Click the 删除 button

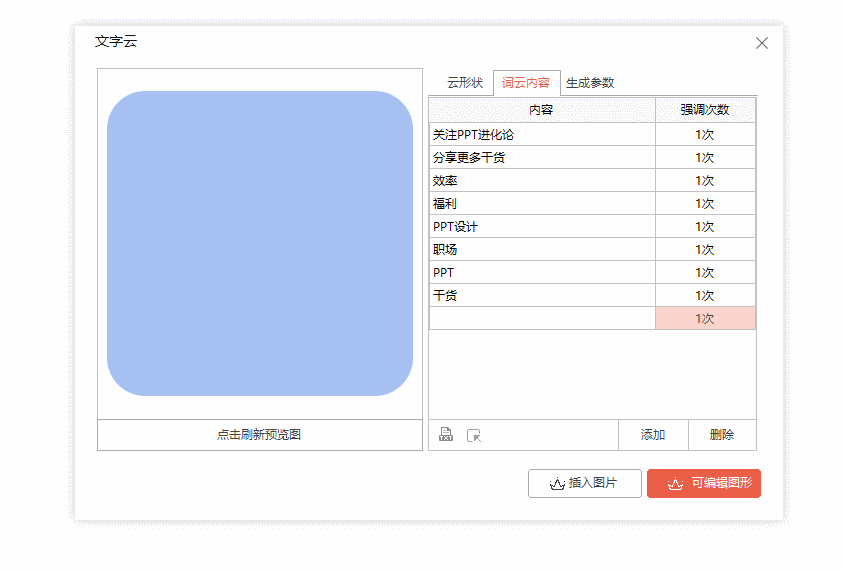[x=722, y=434]
